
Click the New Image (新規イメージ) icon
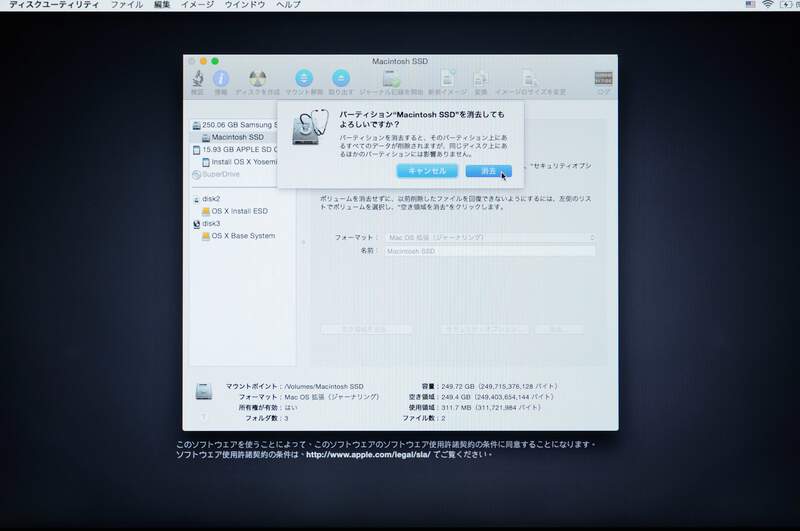tap(447, 79)
